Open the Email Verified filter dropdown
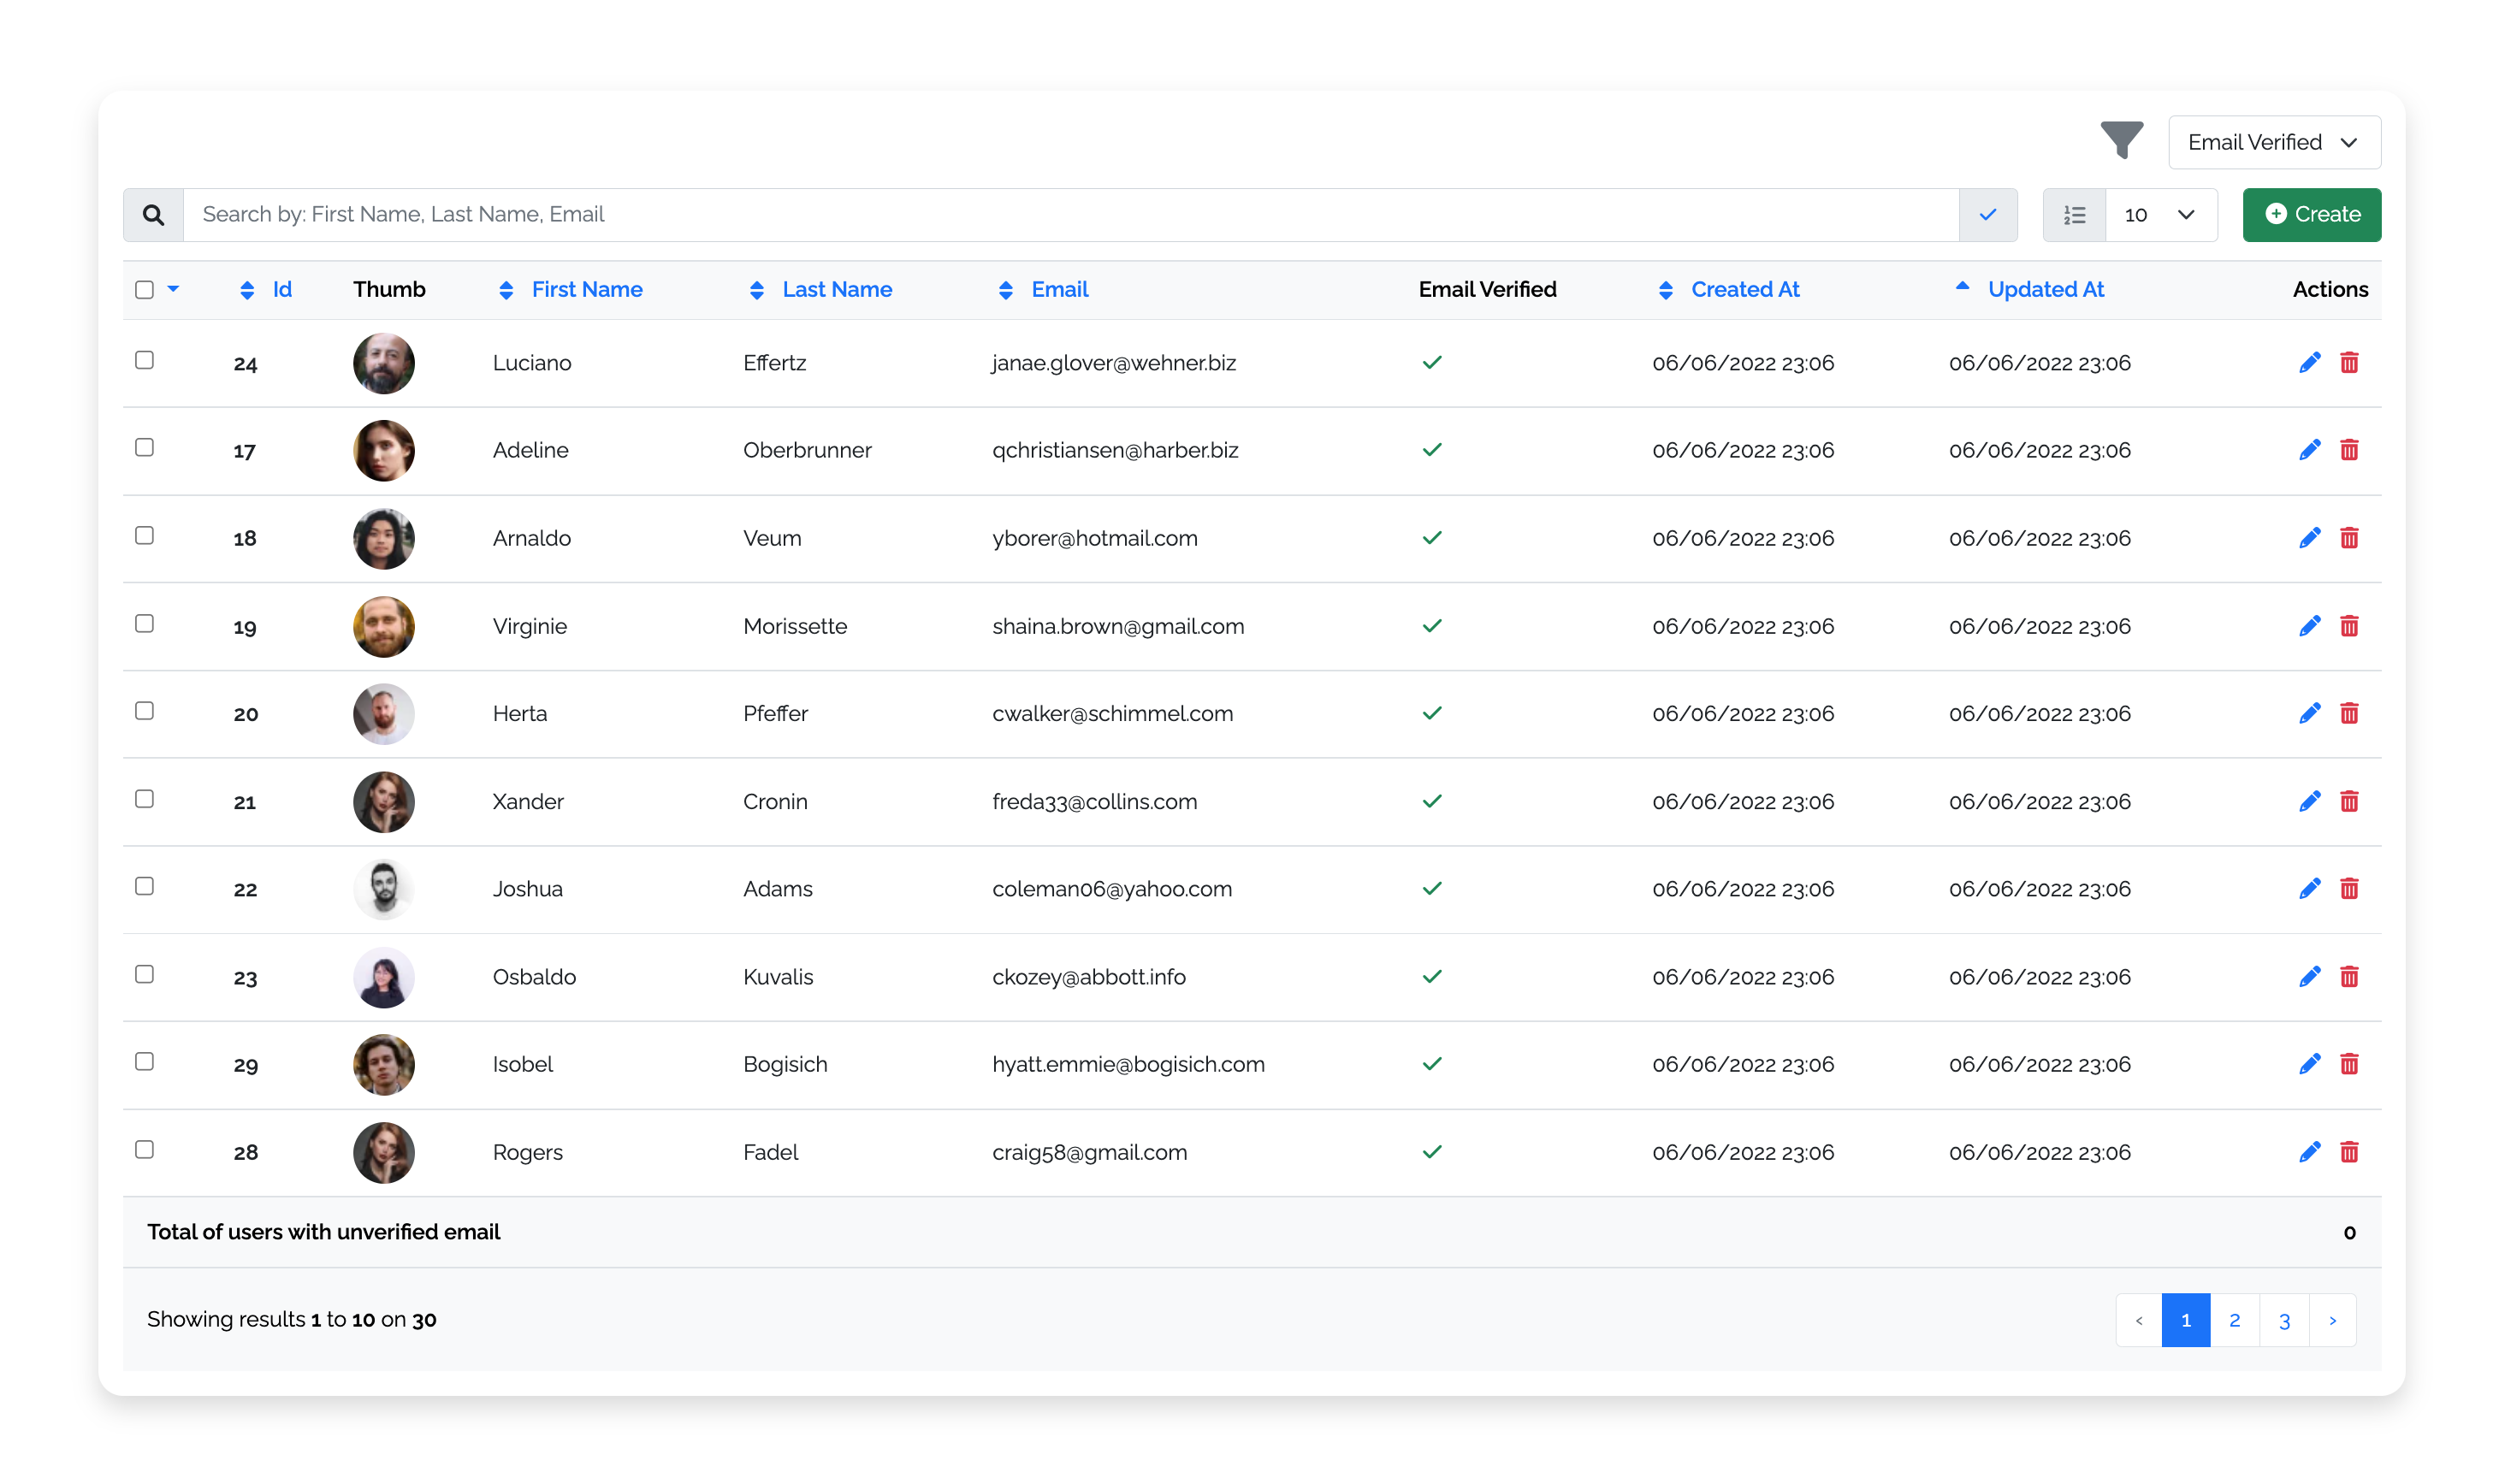Image resolution: width=2505 pixels, height=1484 pixels. pos(2273,141)
